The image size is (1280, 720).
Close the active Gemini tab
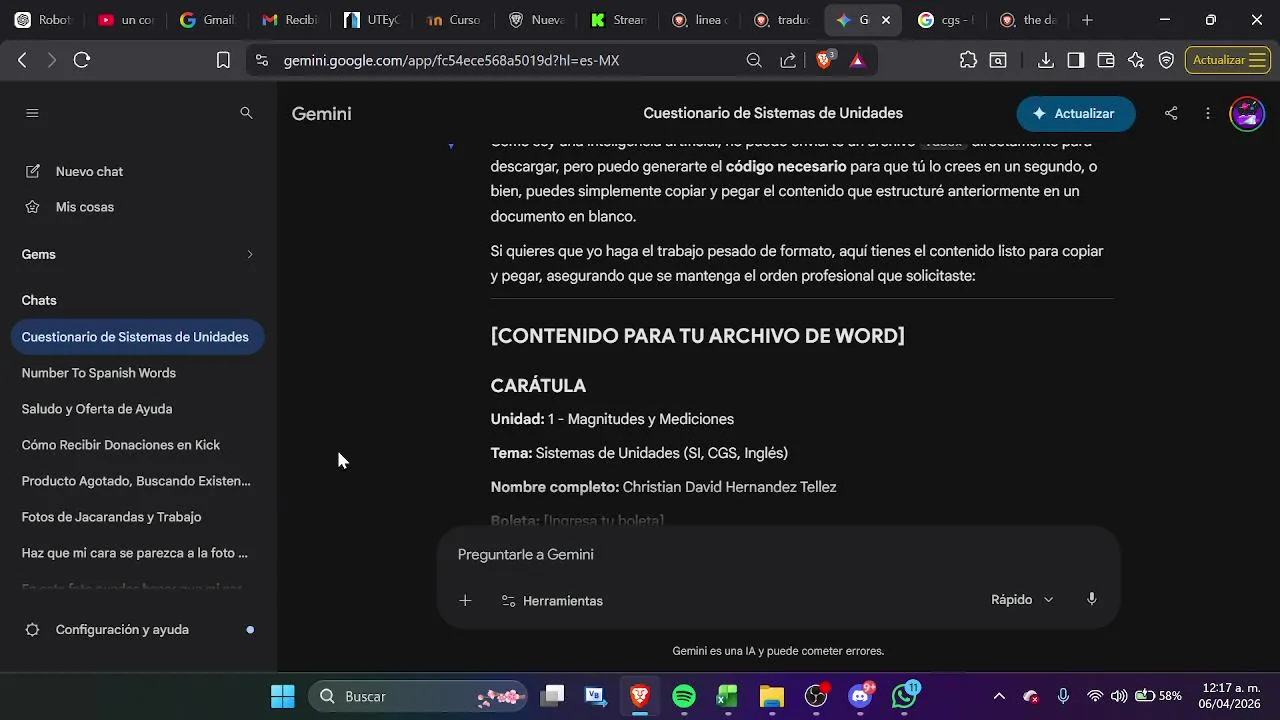pyautogui.click(x=885, y=20)
